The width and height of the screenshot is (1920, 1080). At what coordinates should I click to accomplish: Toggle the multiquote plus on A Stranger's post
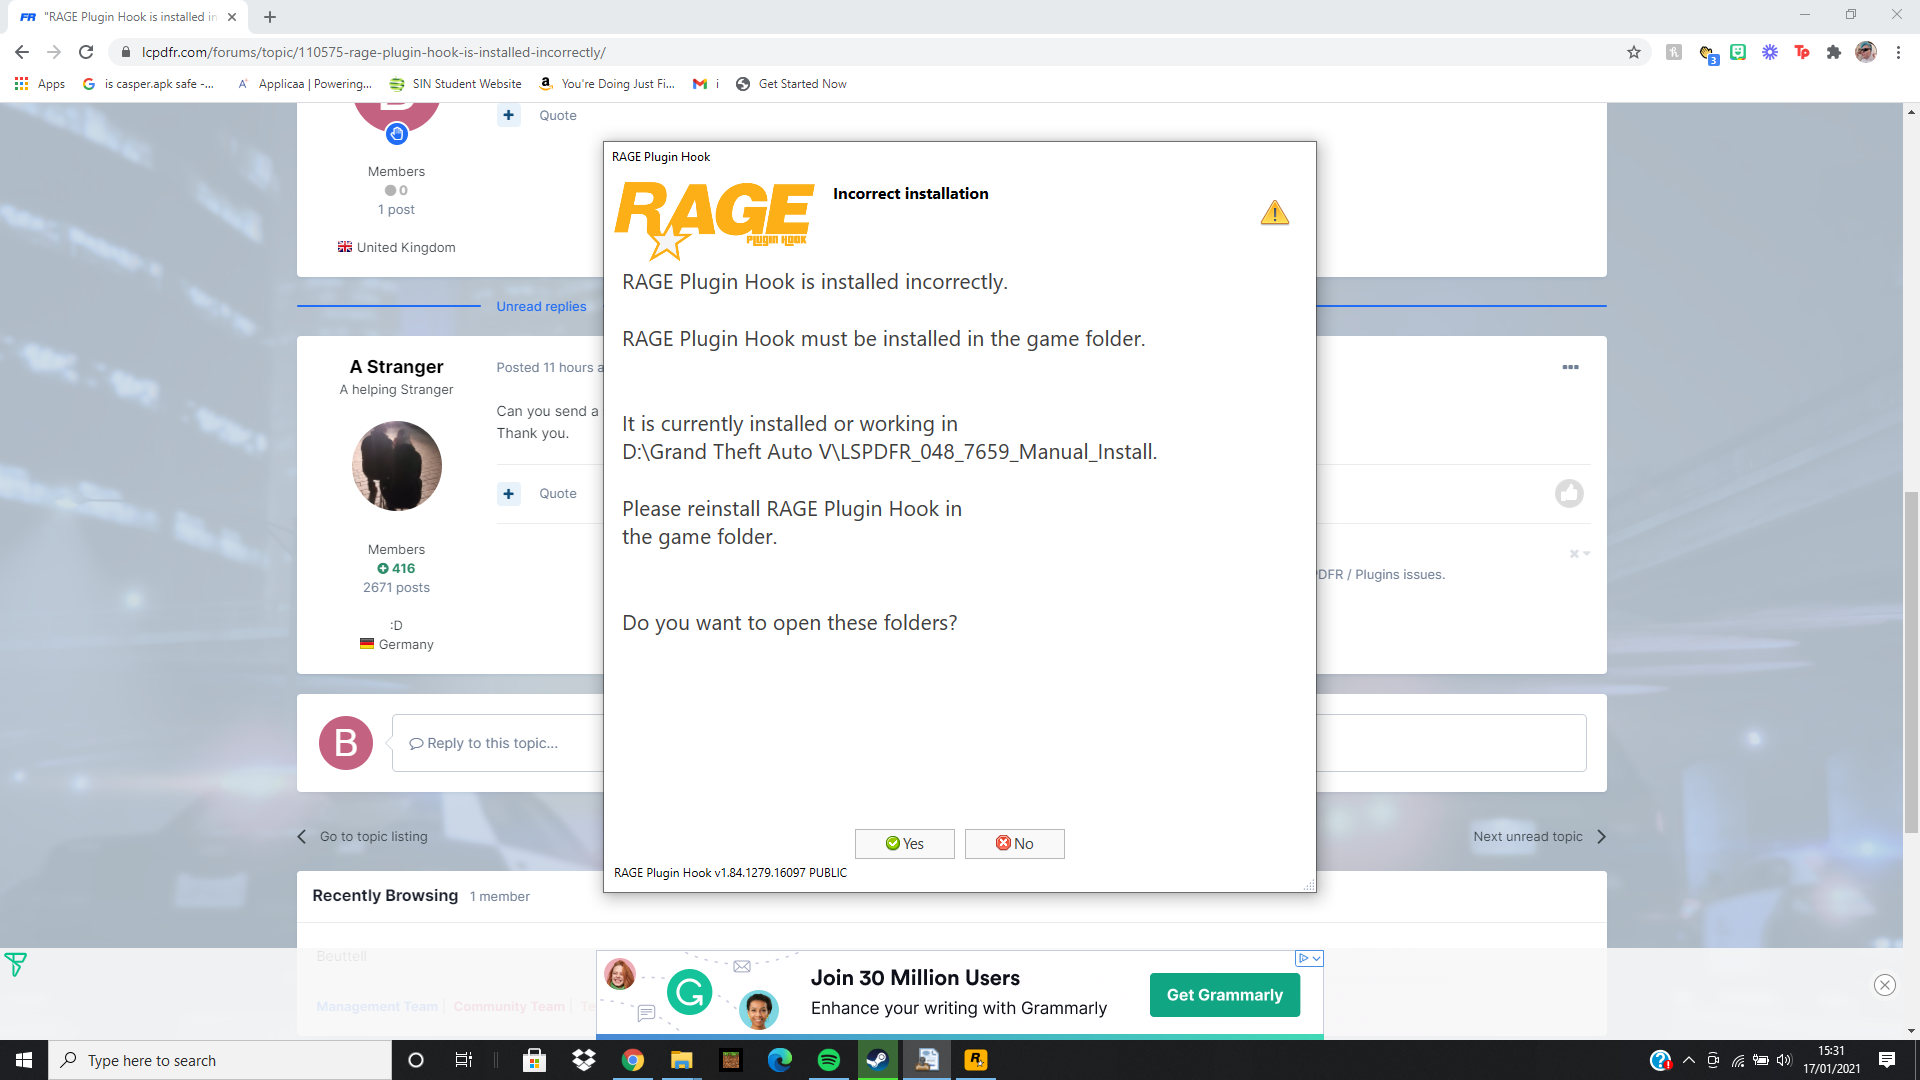click(509, 493)
